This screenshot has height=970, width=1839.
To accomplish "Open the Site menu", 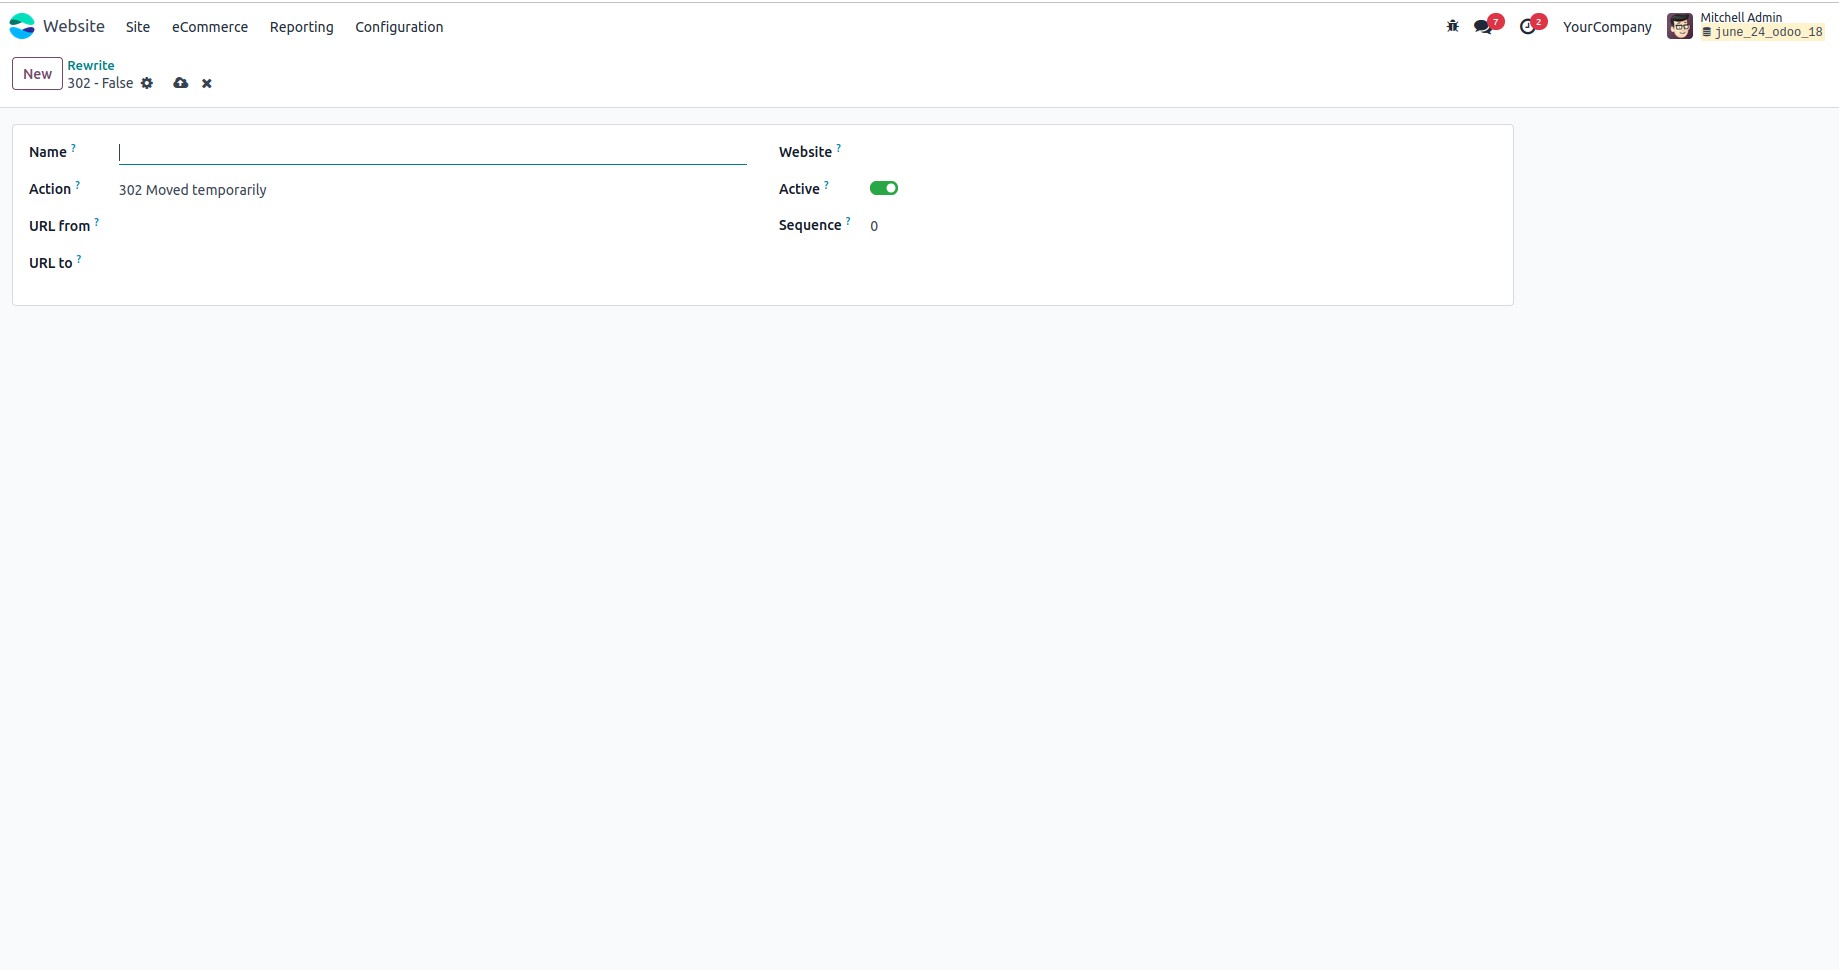I will coord(137,27).
